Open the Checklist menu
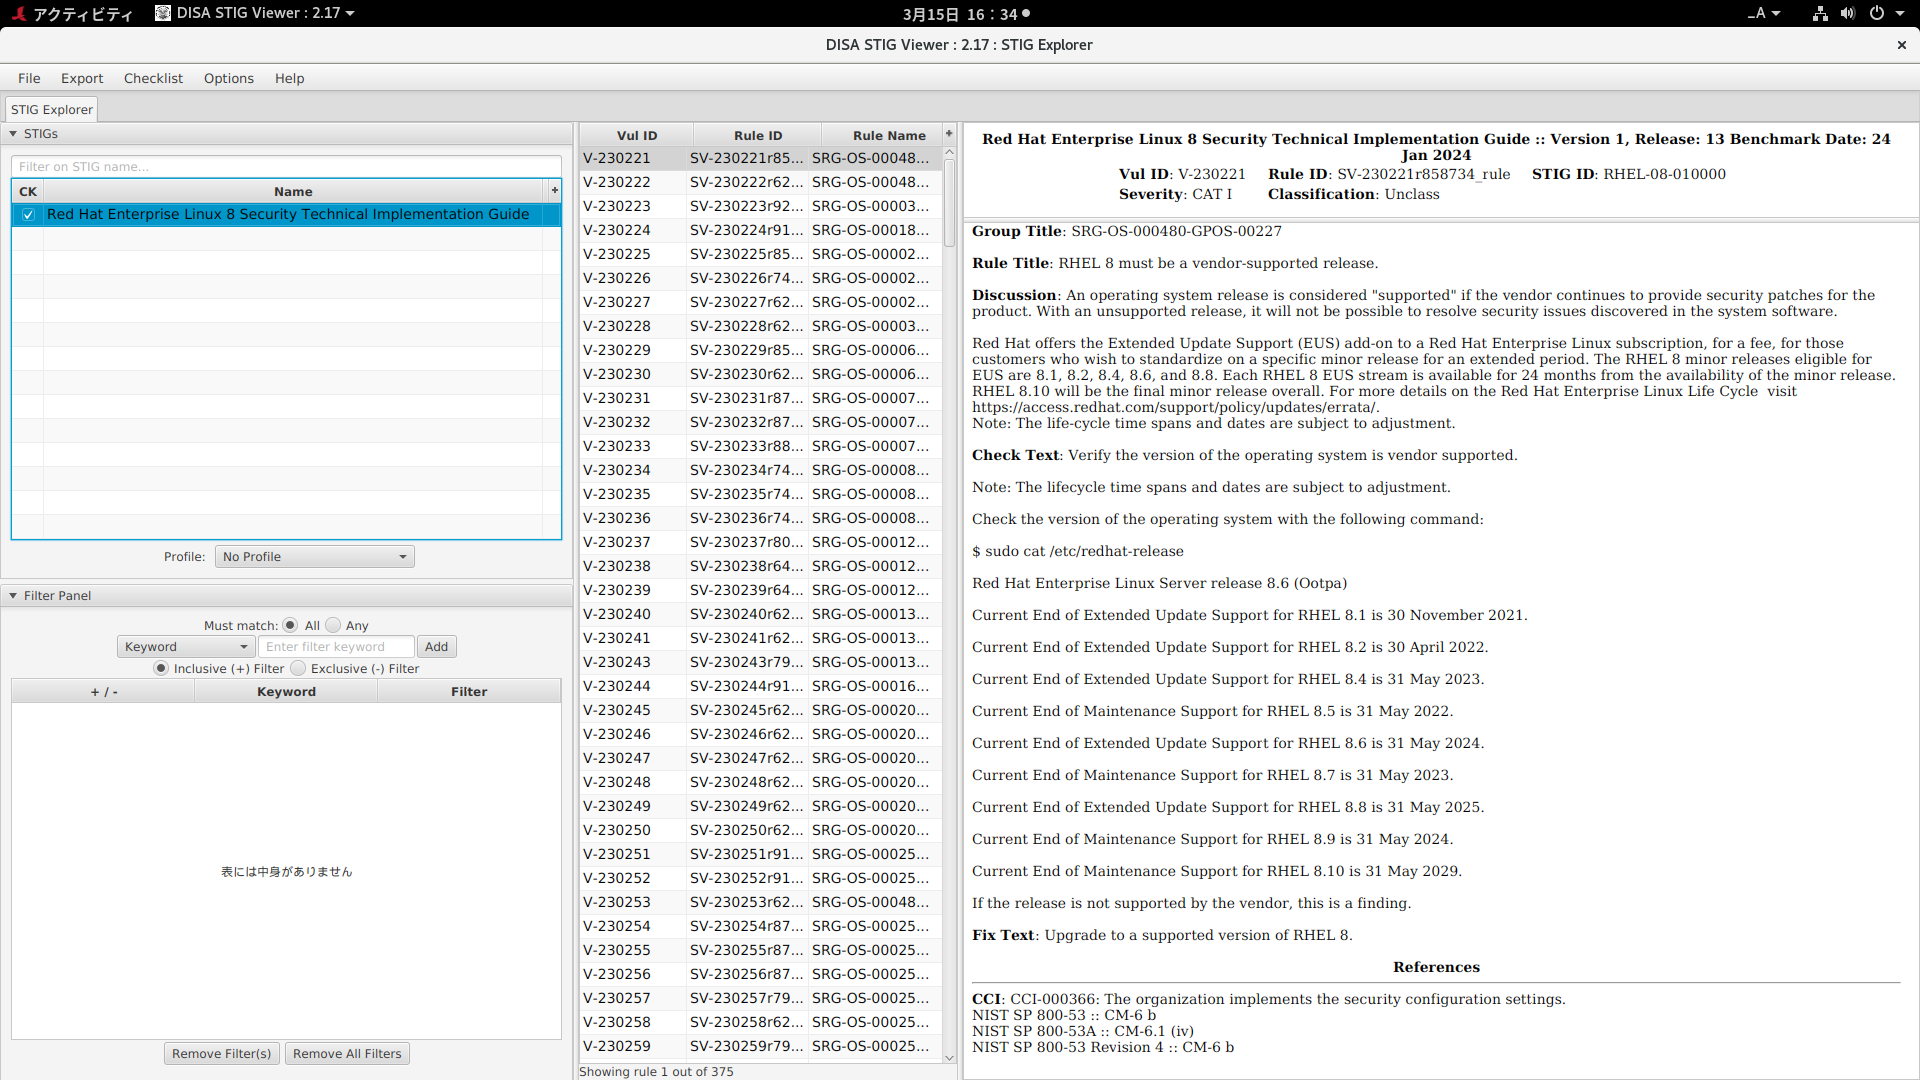 pos(153,78)
